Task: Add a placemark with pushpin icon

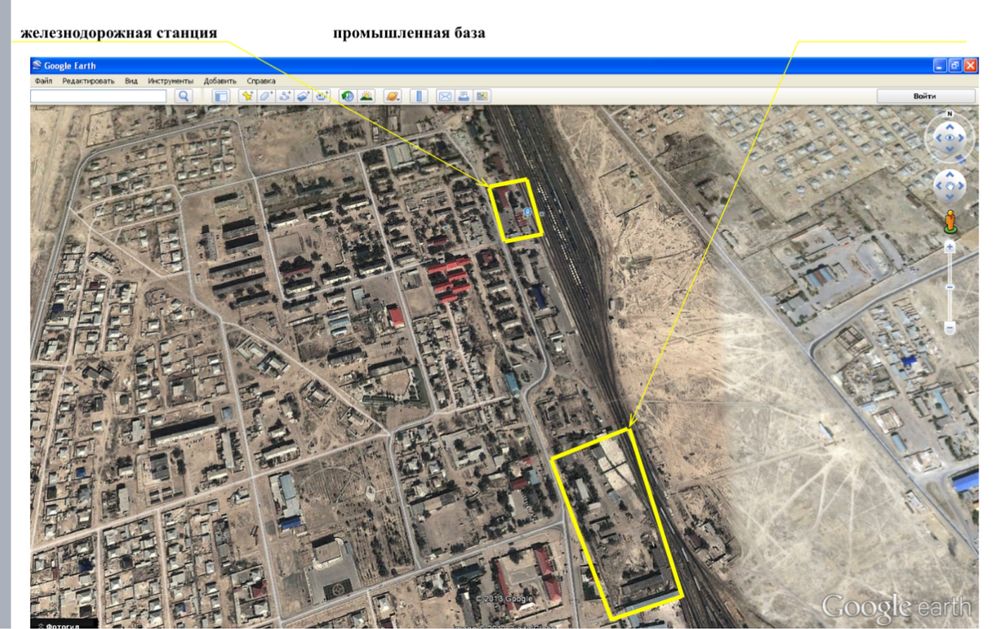Action: (247, 96)
